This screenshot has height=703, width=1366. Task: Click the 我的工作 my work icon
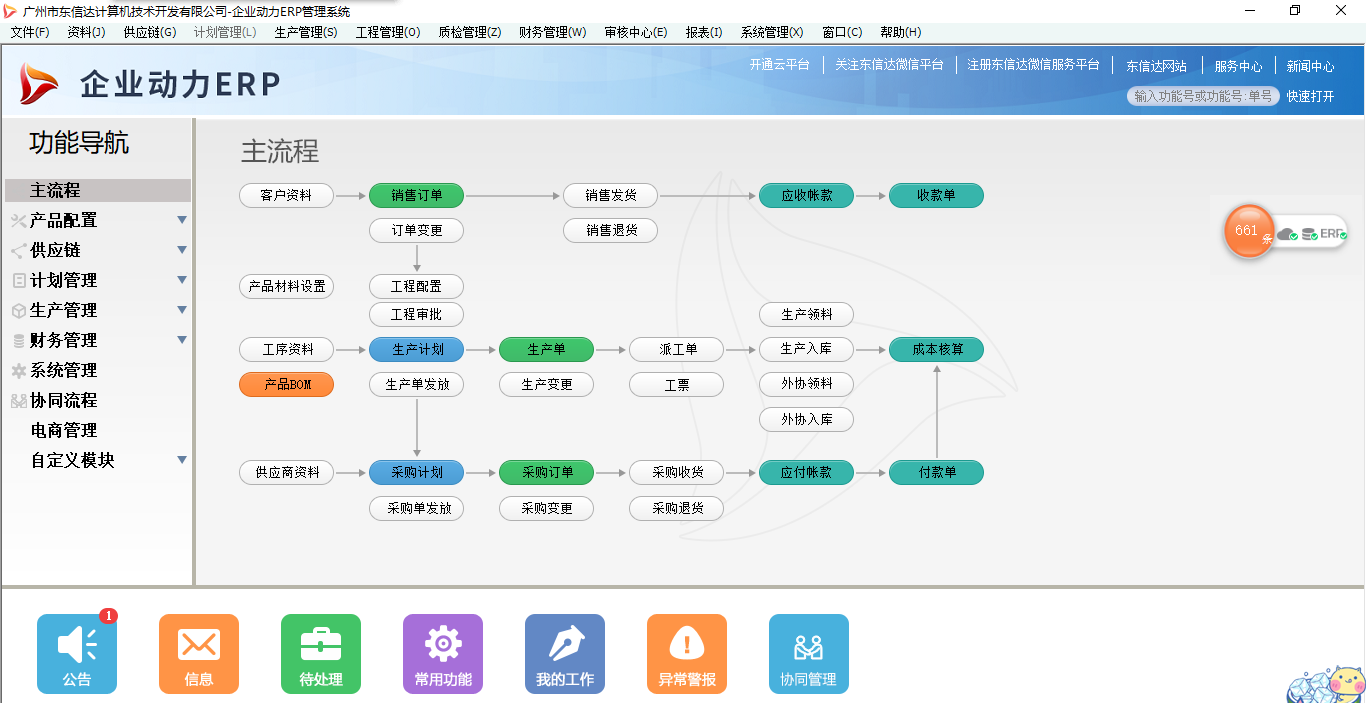click(x=565, y=653)
